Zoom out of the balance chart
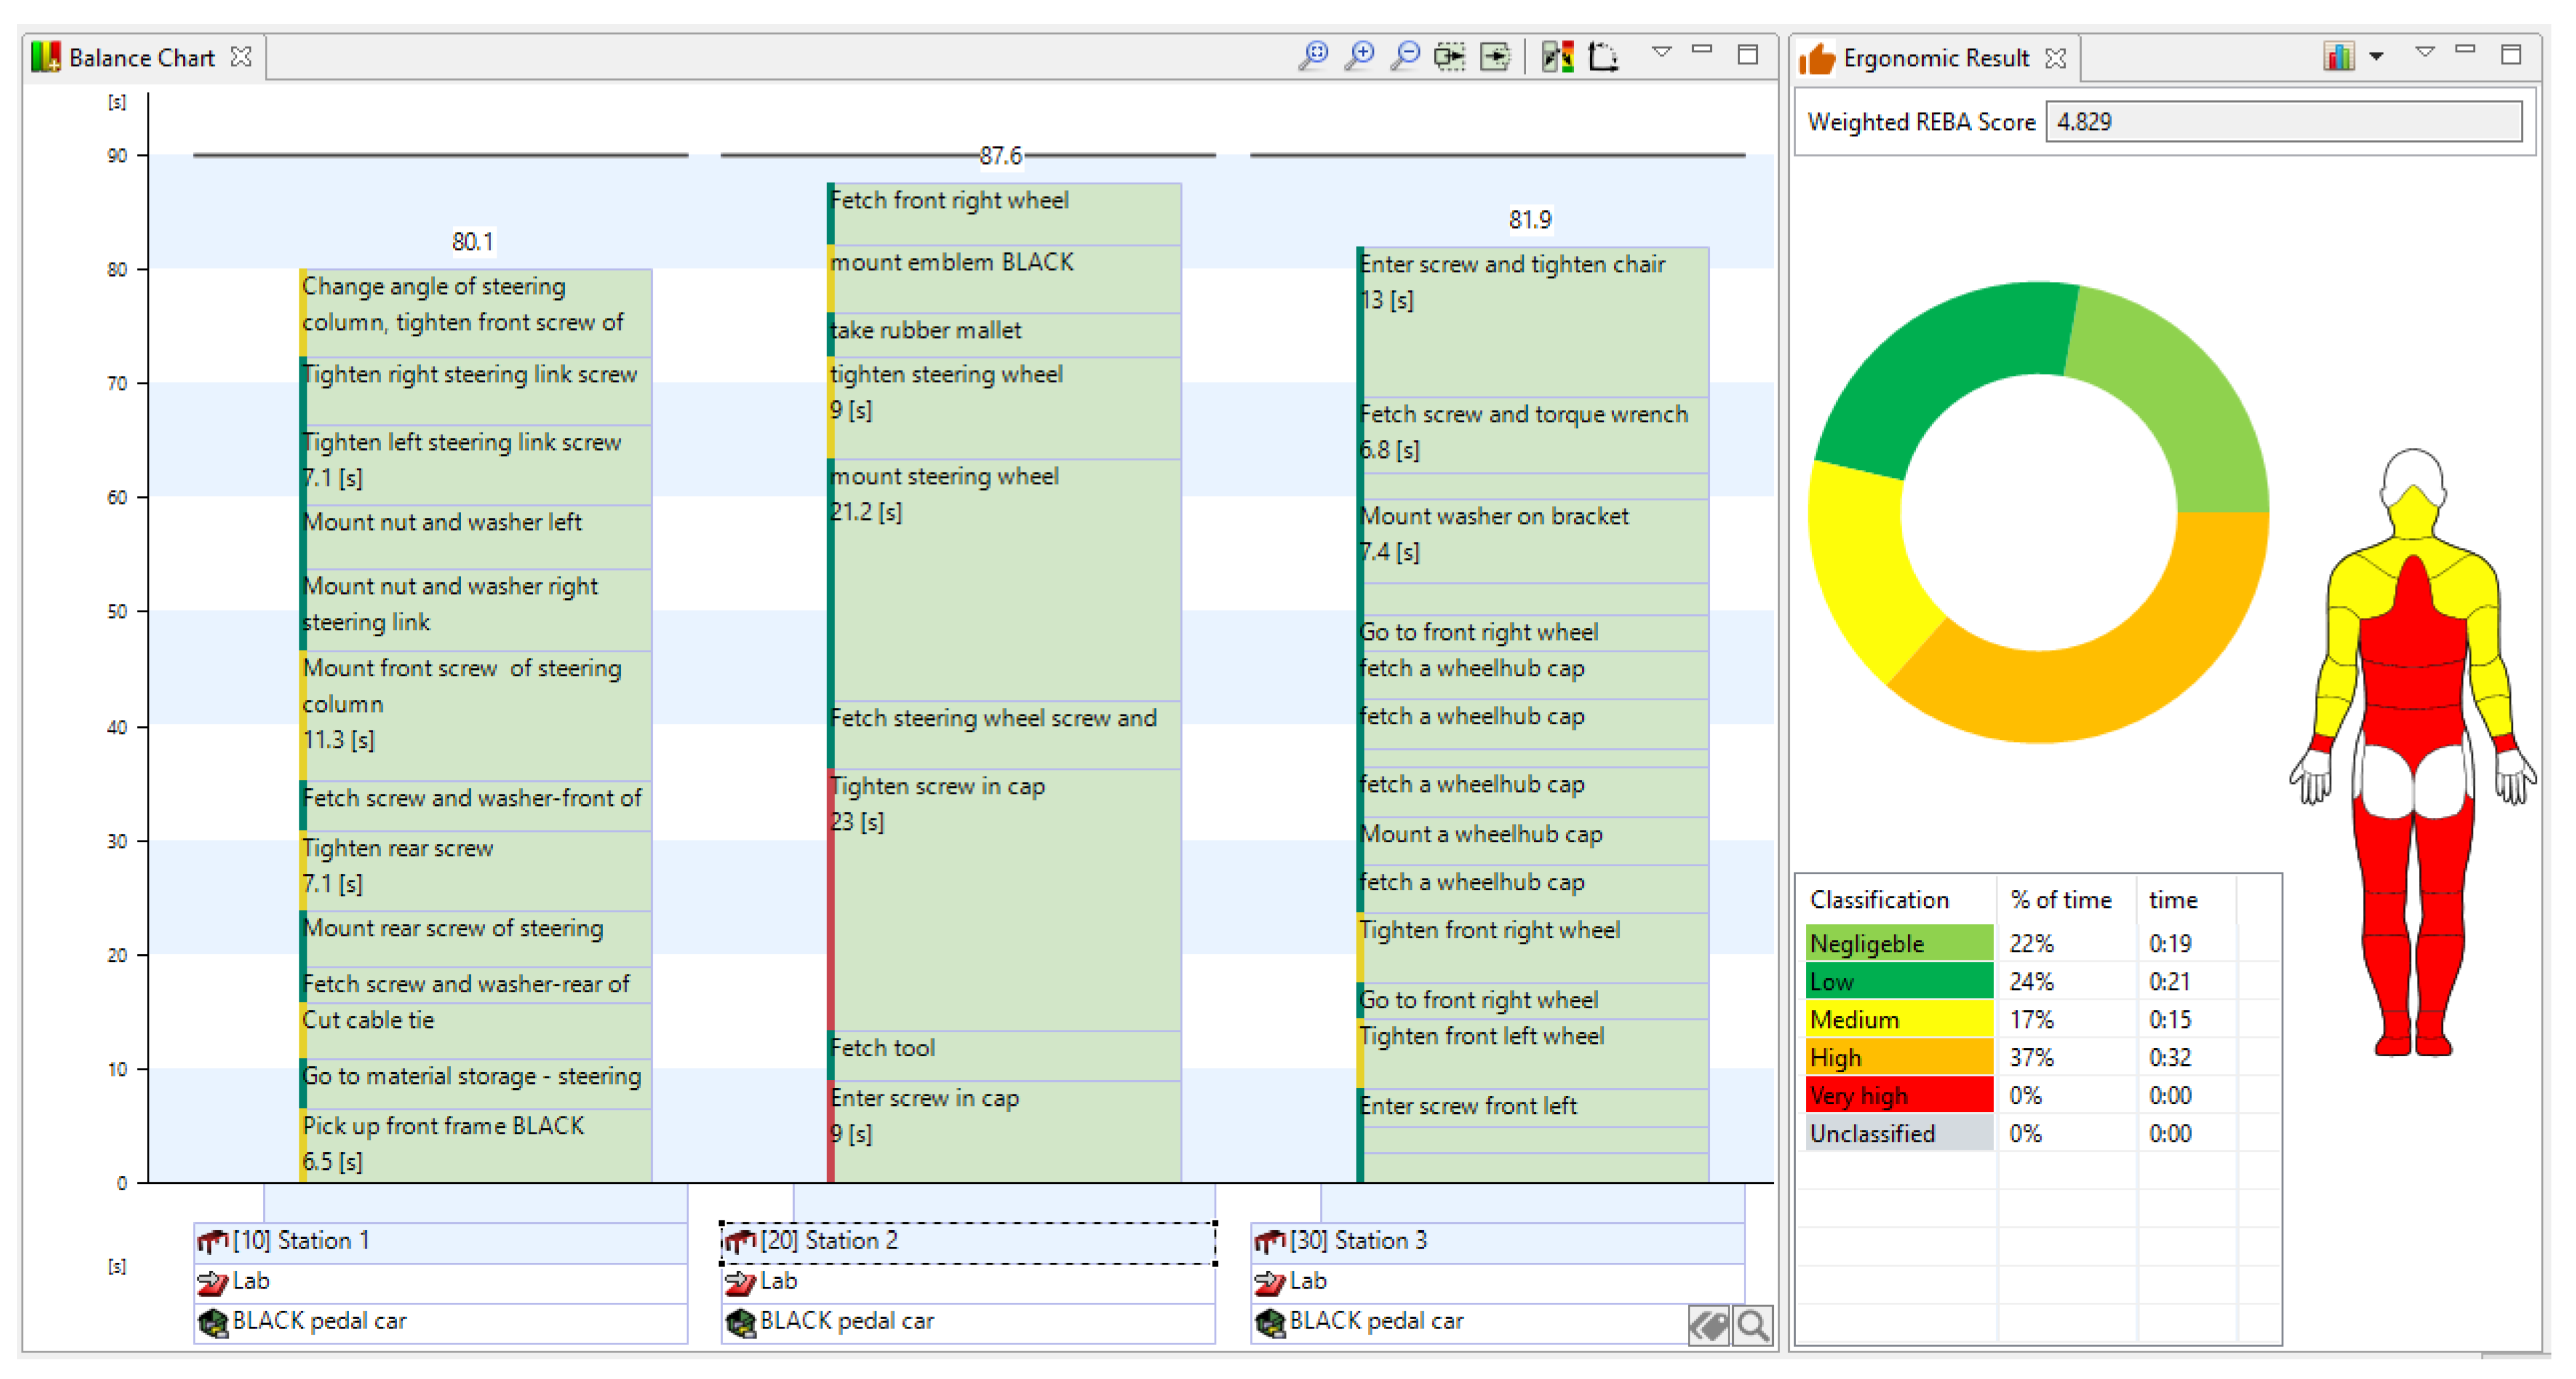Viewport: 2576px width, 1379px height. pos(1406,55)
